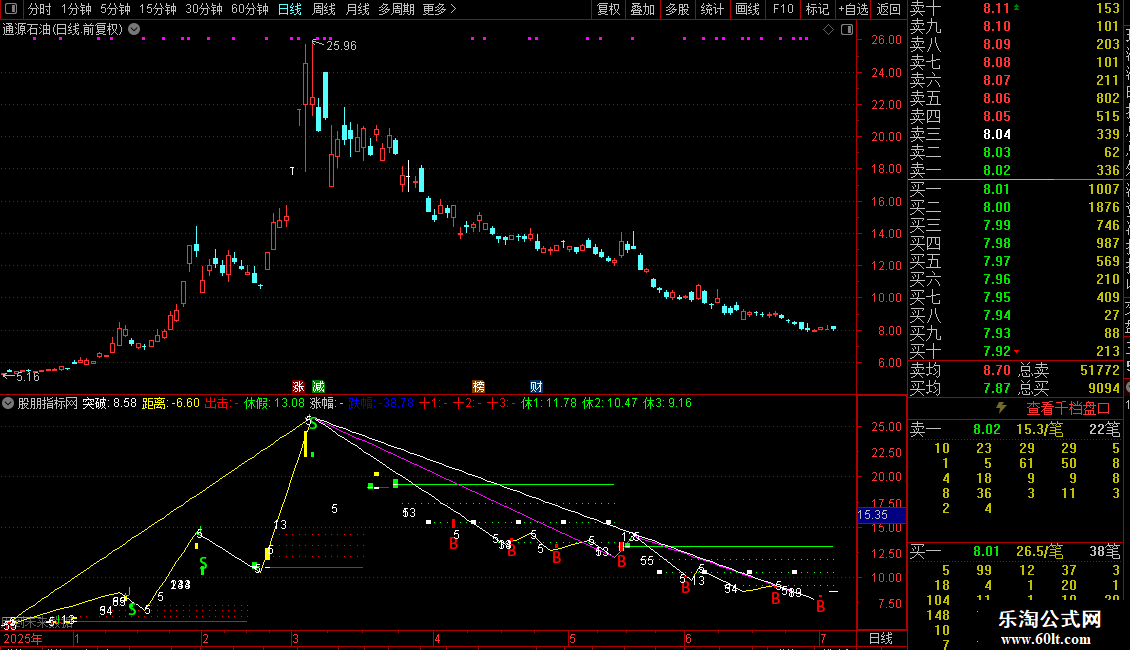Select the 月线 monthly tab
This screenshot has width=1130, height=650.
pos(357,9)
